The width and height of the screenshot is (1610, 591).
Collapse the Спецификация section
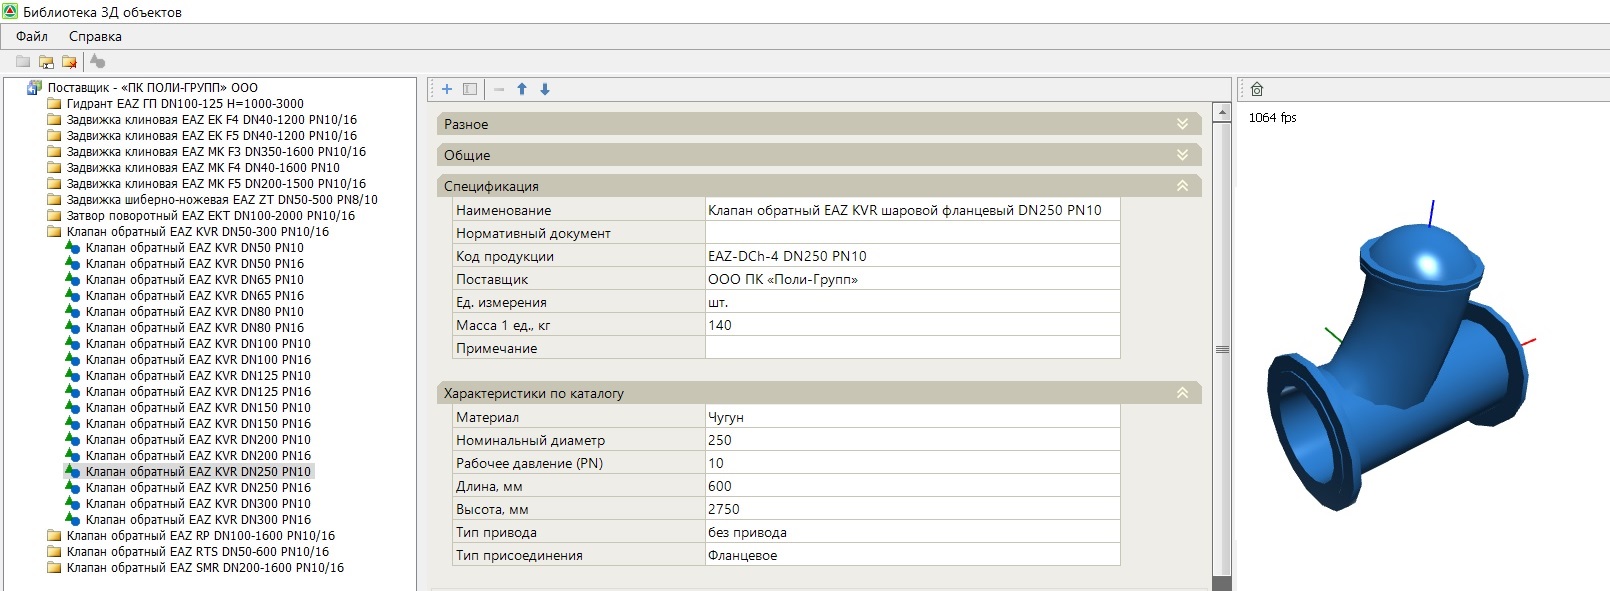coord(1182,186)
